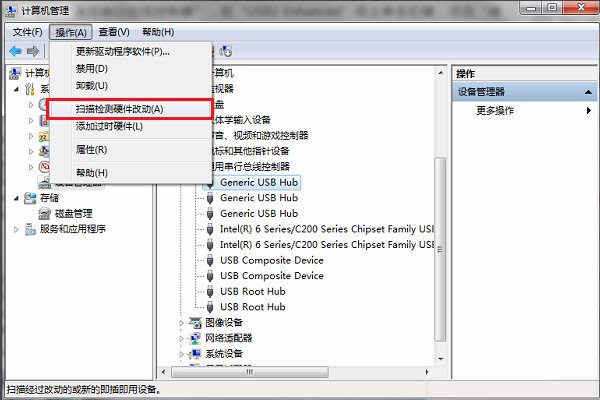This screenshot has width=600, height=400.
Task: Click horizontal scrollbar right arrow
Action: [427, 372]
